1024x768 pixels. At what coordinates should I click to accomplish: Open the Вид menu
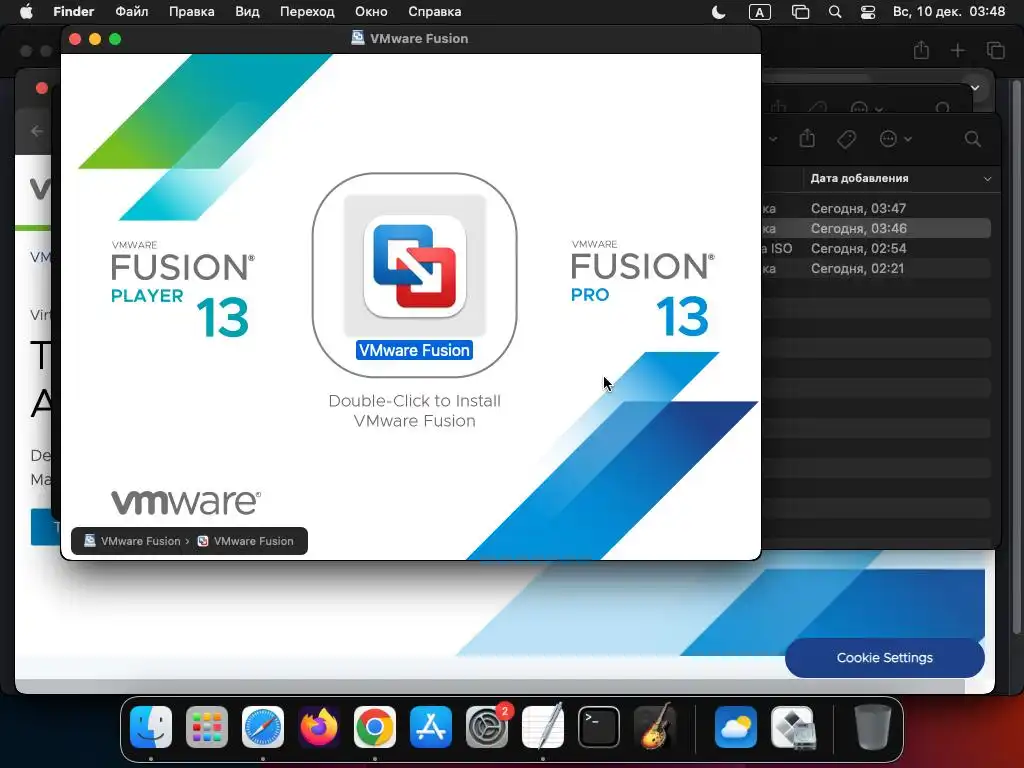click(x=247, y=12)
